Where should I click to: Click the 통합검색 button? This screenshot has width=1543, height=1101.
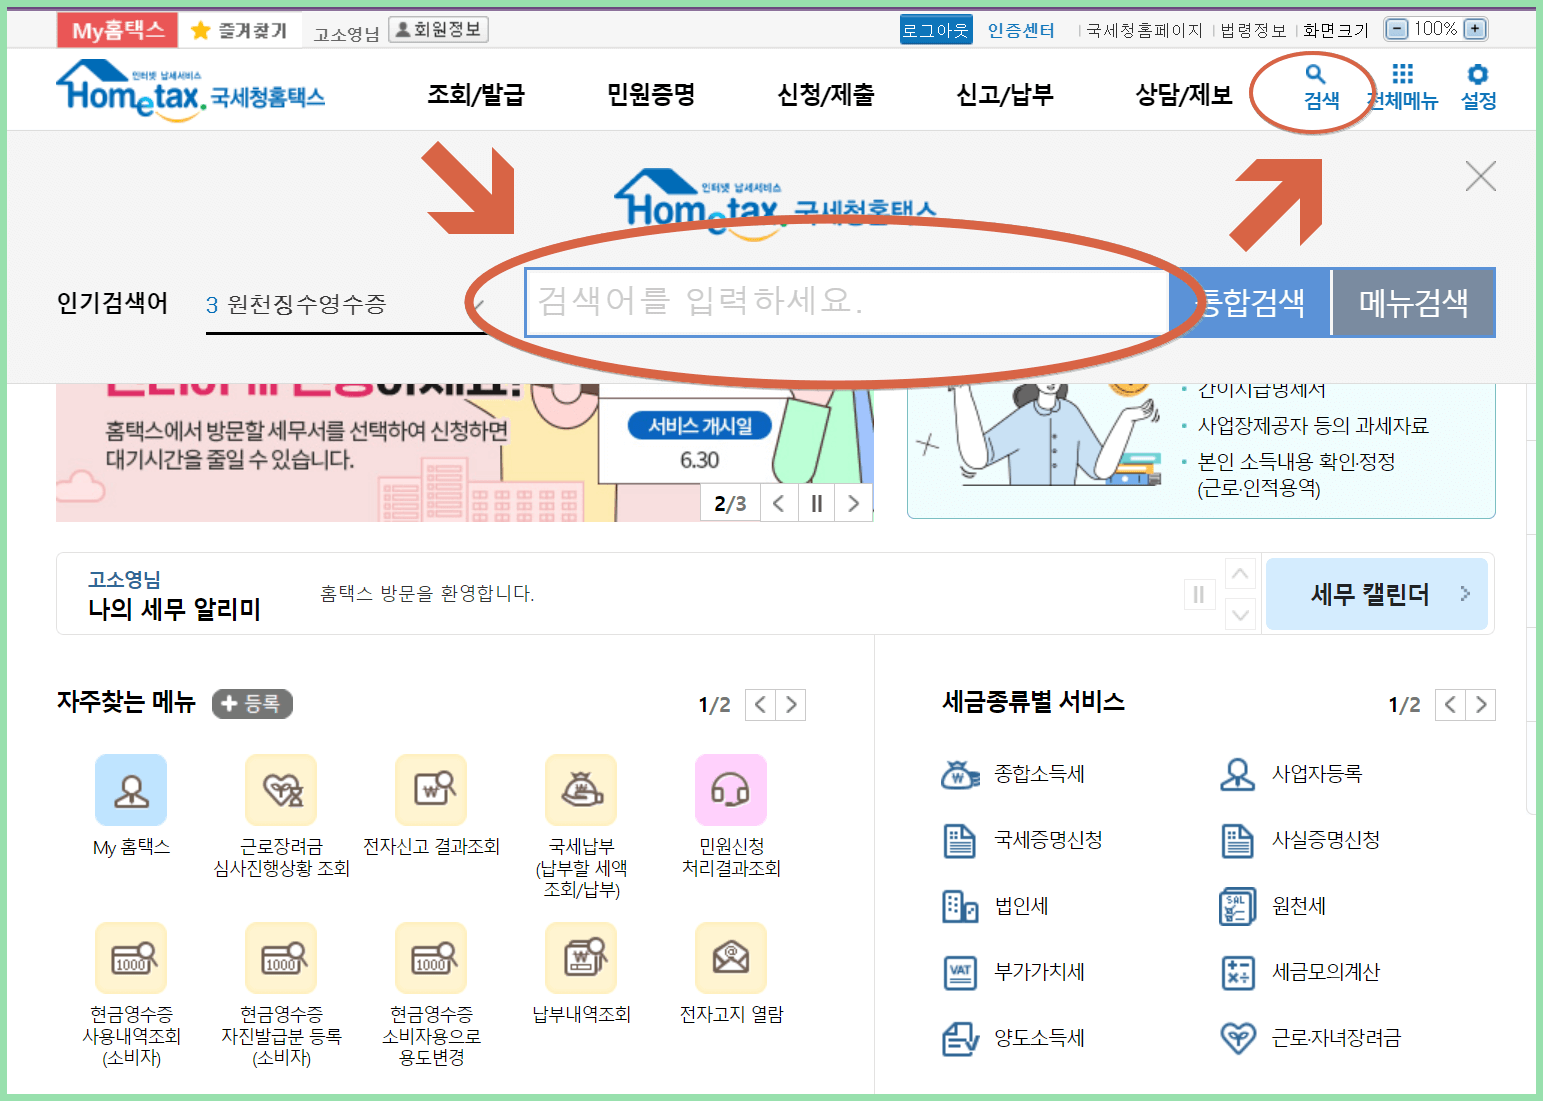click(x=1250, y=302)
